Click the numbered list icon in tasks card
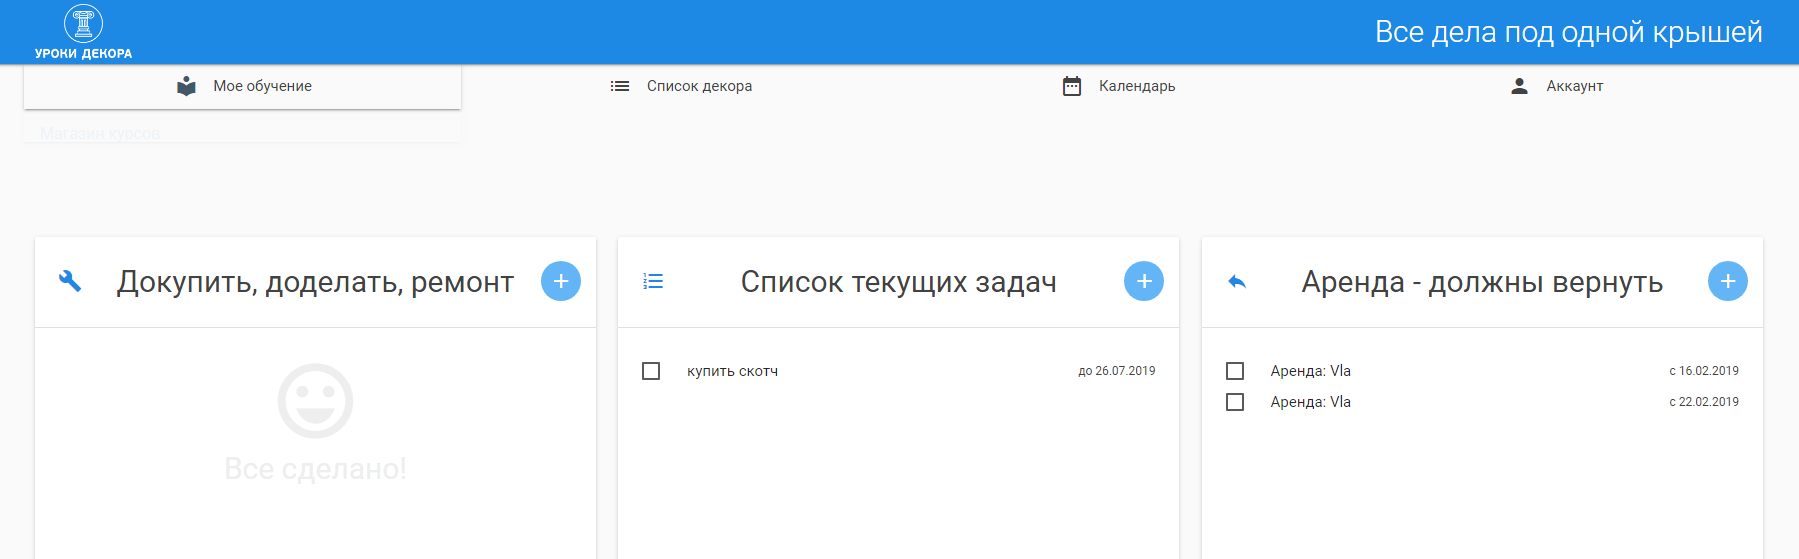The image size is (1799, 559). (653, 282)
